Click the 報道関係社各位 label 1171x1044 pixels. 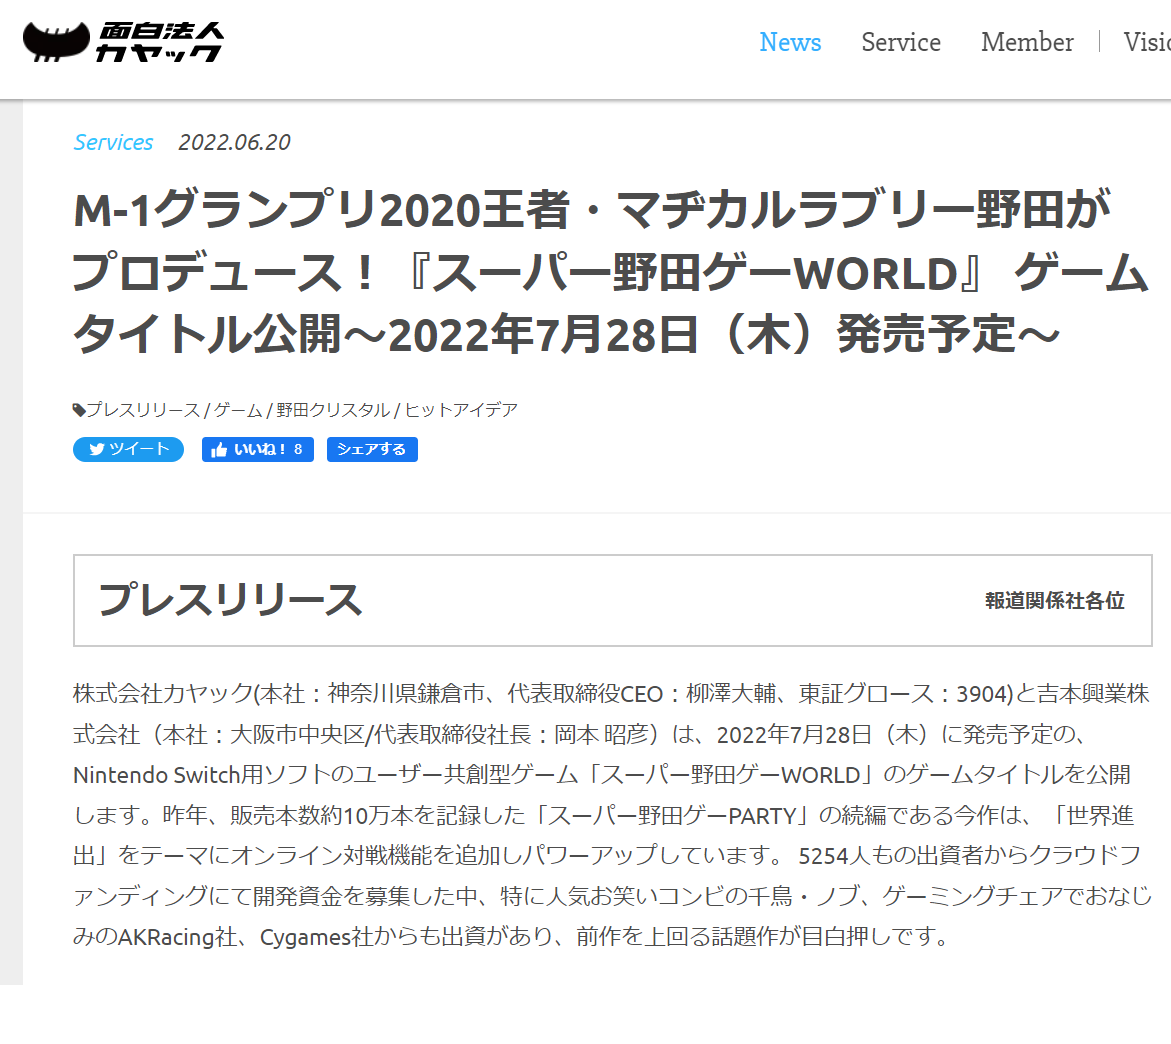click(1054, 601)
